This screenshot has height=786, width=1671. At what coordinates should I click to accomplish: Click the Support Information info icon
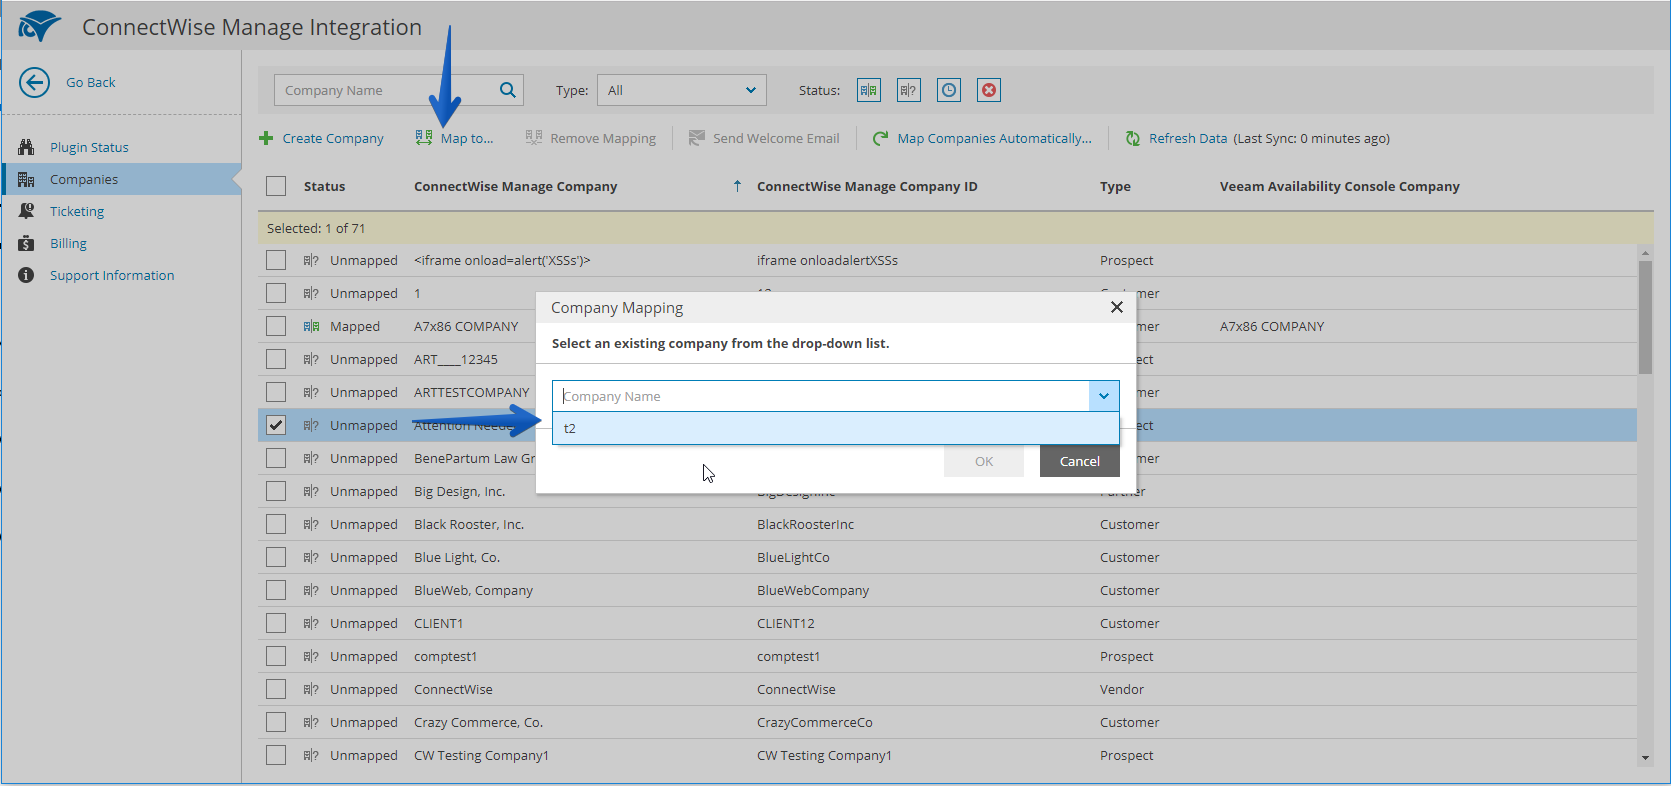(x=26, y=275)
